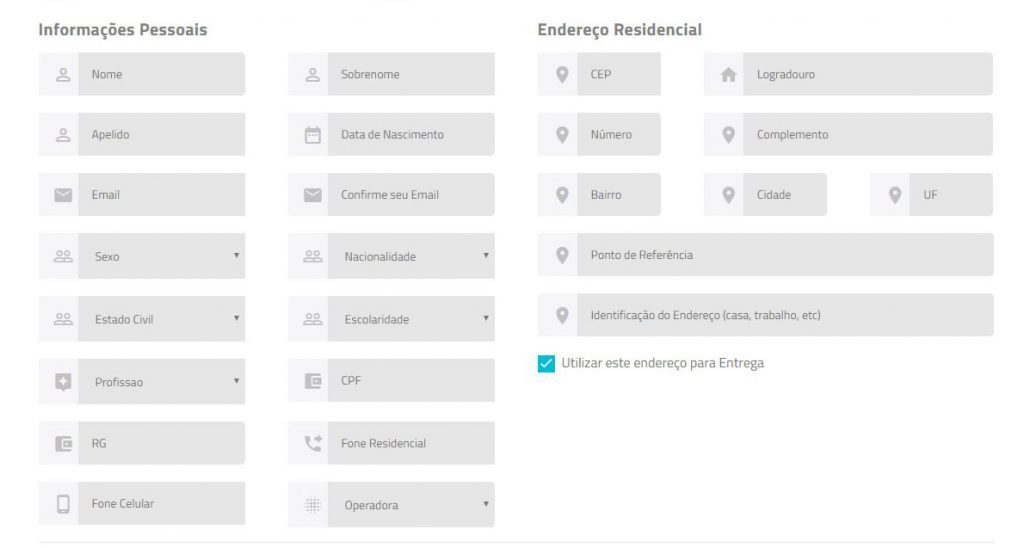The height and width of the screenshot is (548, 1024).
Task: Open the Operadora dropdown
Action: coord(411,505)
